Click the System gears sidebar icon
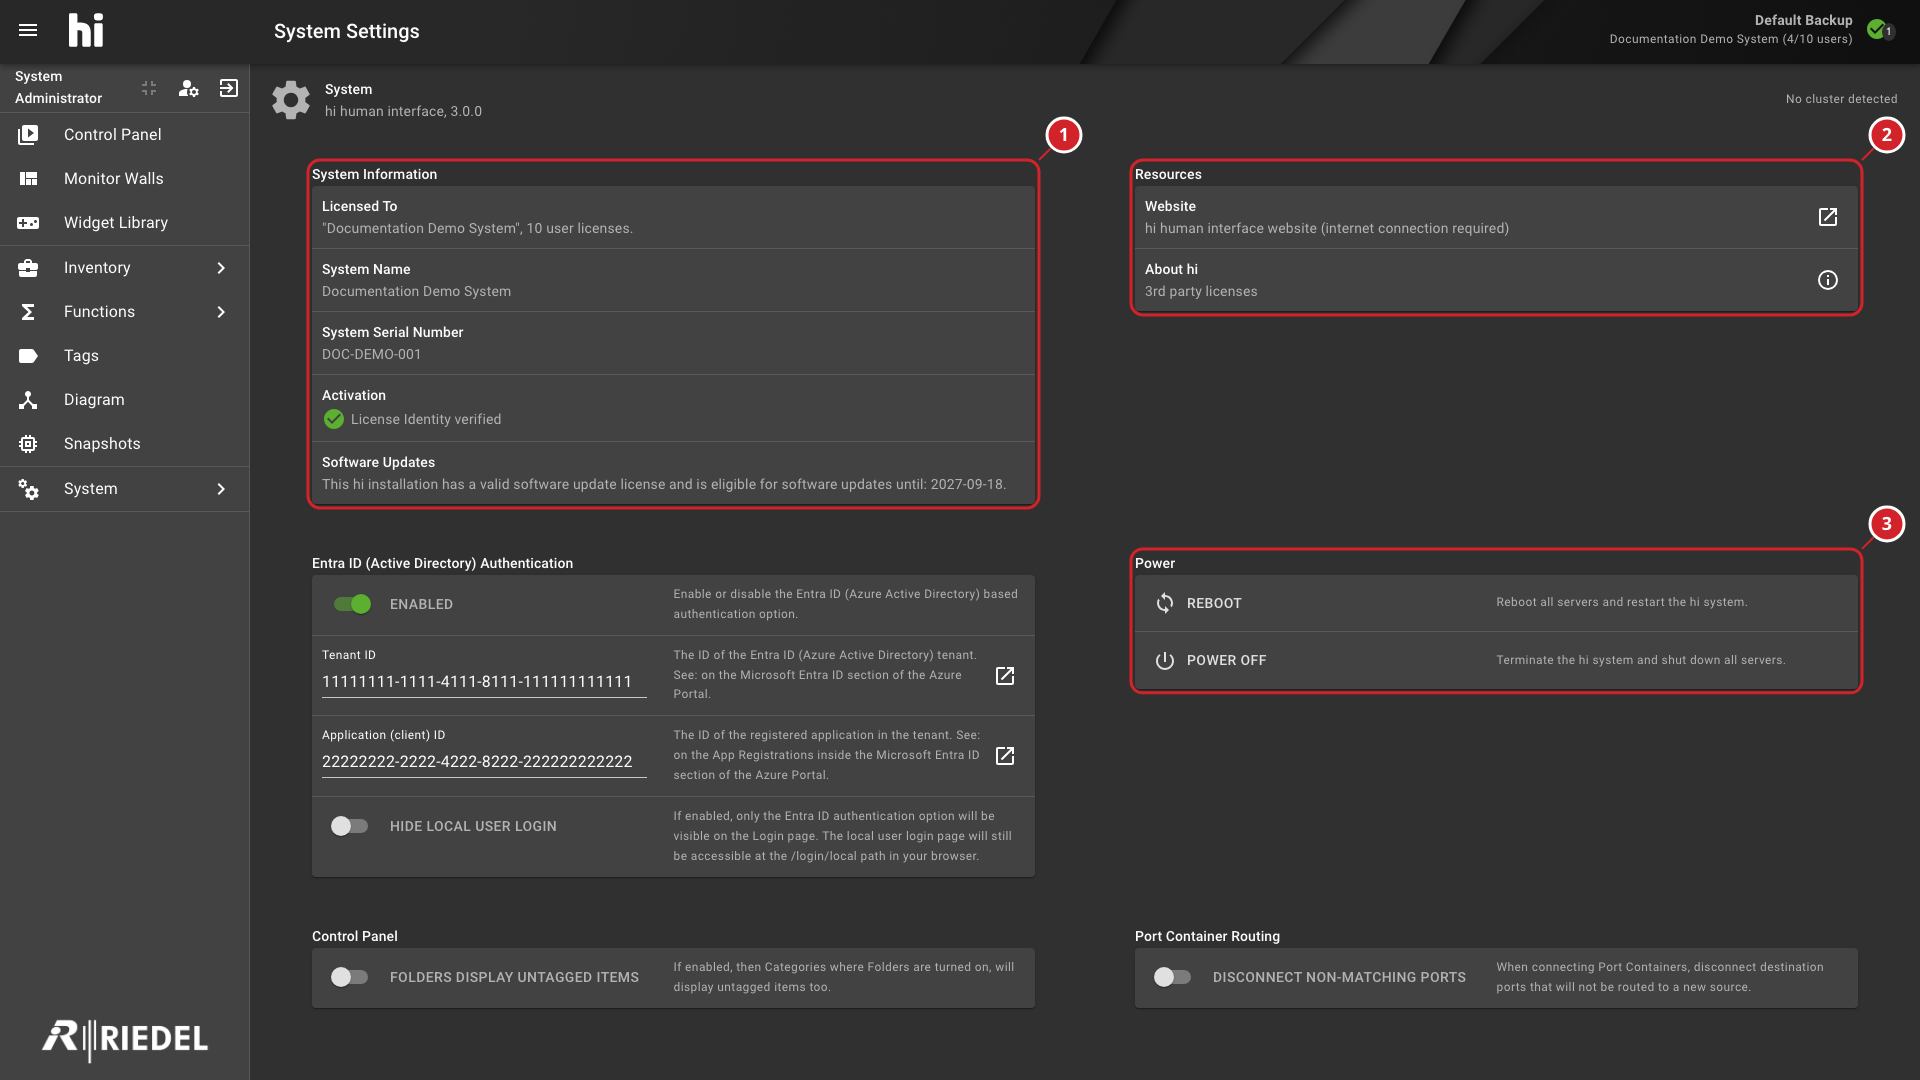The height and width of the screenshot is (1080, 1920). 28,489
